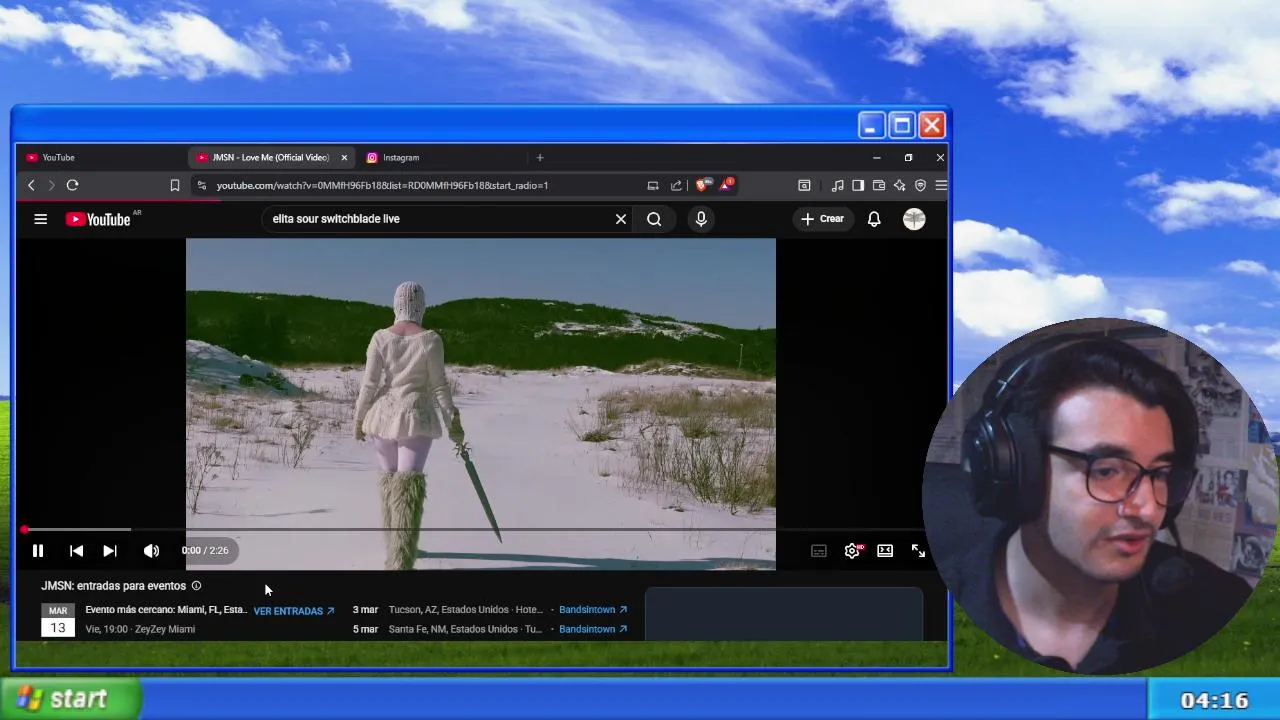Click the VER ENTRADAS link
This screenshot has height=720, width=1280.
click(294, 611)
